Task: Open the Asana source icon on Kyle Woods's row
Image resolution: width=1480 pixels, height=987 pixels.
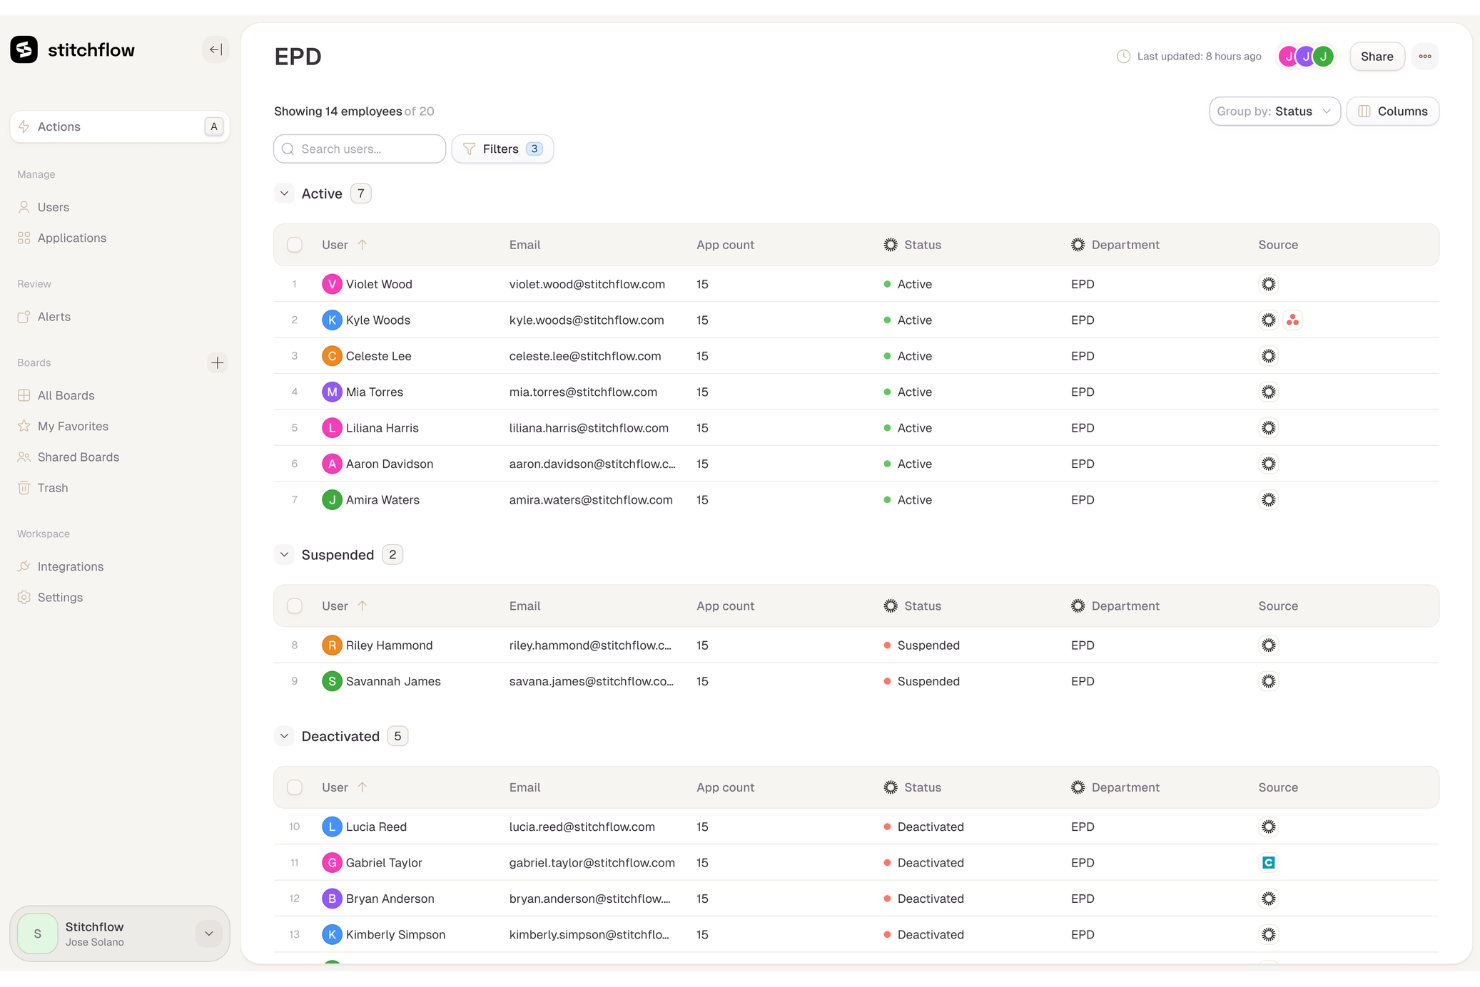Action: coord(1293,320)
